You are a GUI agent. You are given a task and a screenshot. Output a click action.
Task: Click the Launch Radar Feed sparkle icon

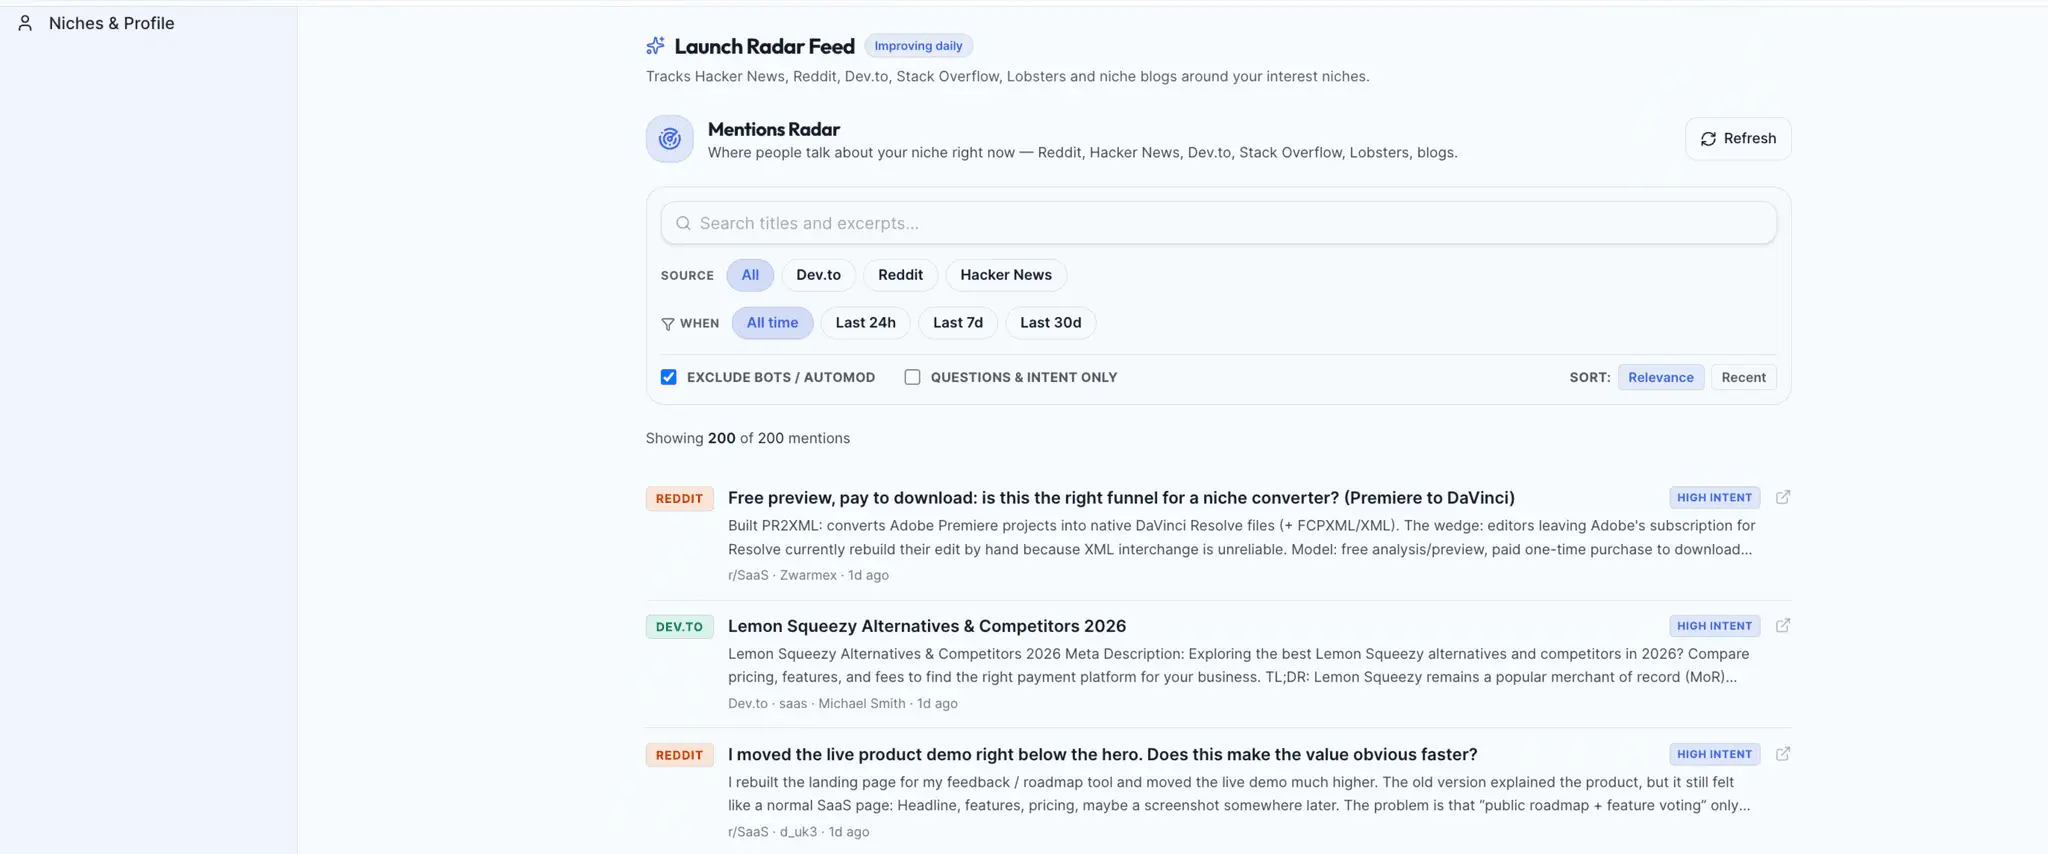655,46
